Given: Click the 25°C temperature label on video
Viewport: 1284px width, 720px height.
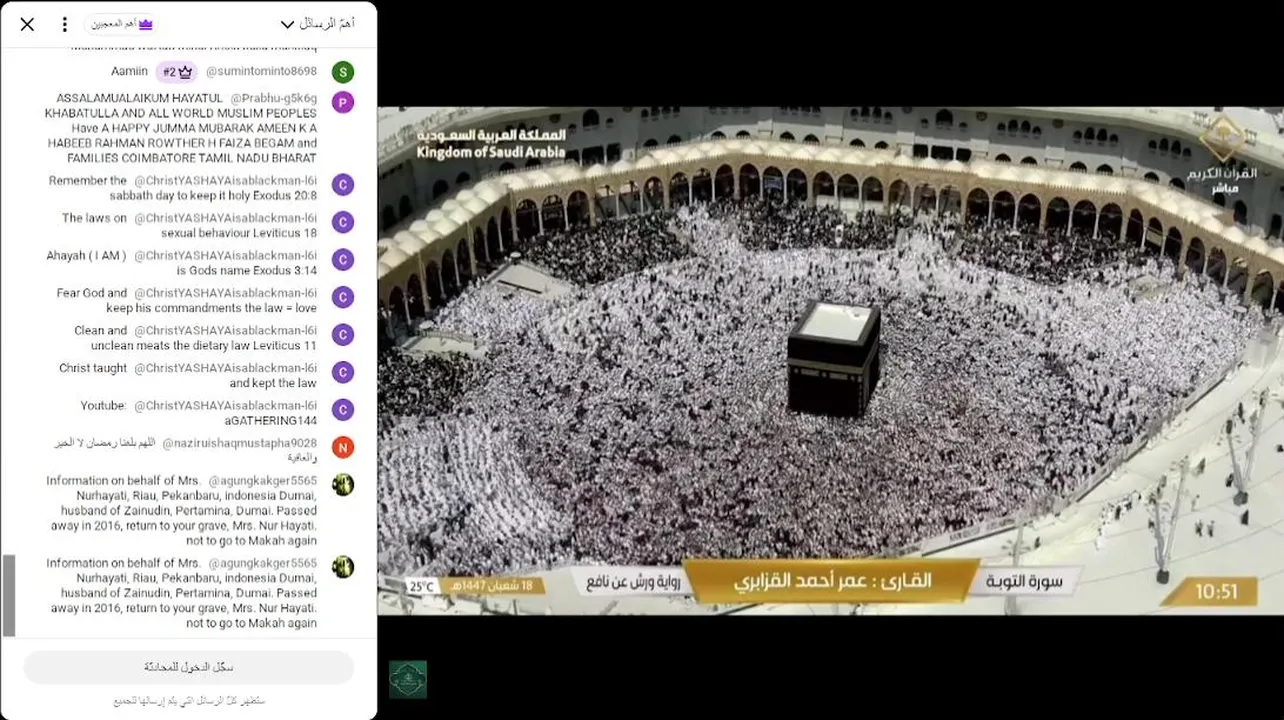Looking at the screenshot, I should [421, 587].
